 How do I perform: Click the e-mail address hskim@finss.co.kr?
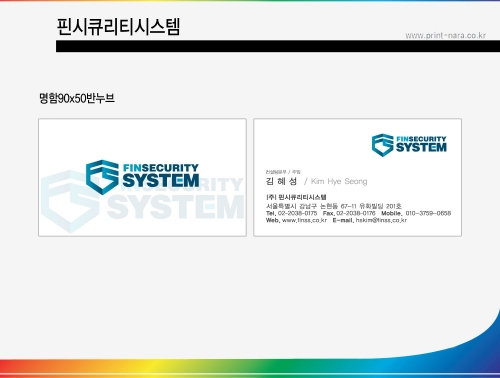pos(381,220)
